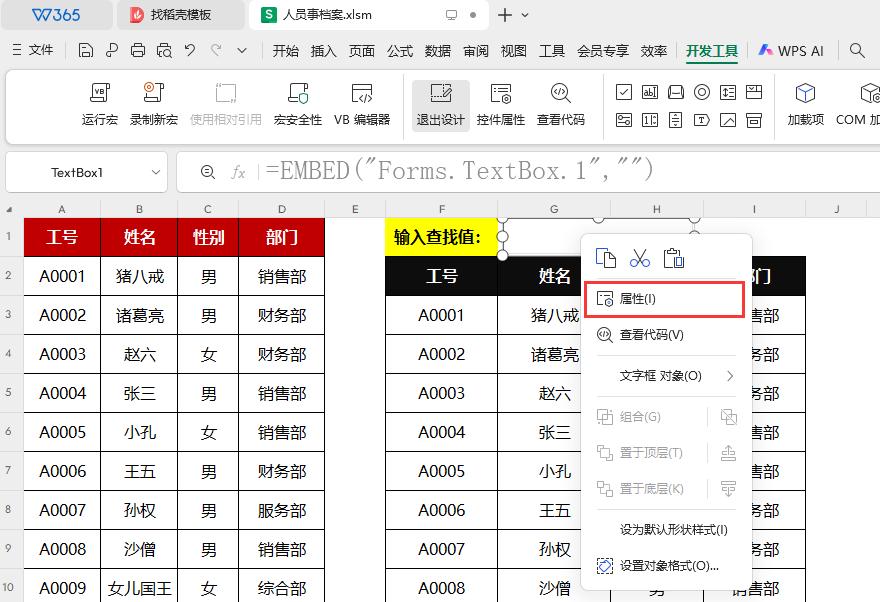
Task: Select column D header
Action: point(282,209)
